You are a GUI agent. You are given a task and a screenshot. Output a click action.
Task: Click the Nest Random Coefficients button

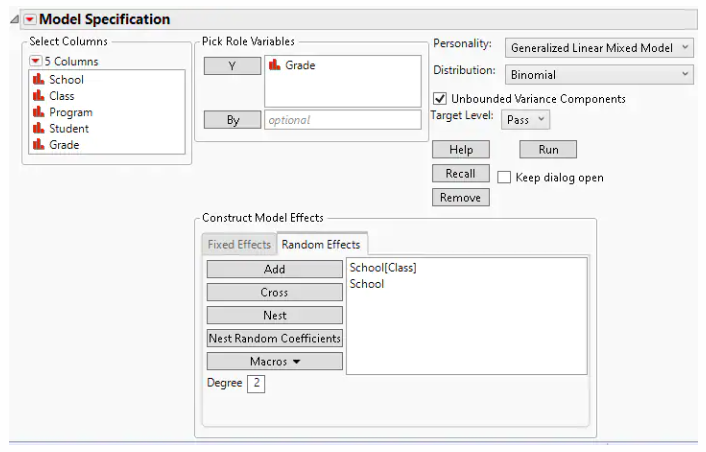(x=275, y=338)
